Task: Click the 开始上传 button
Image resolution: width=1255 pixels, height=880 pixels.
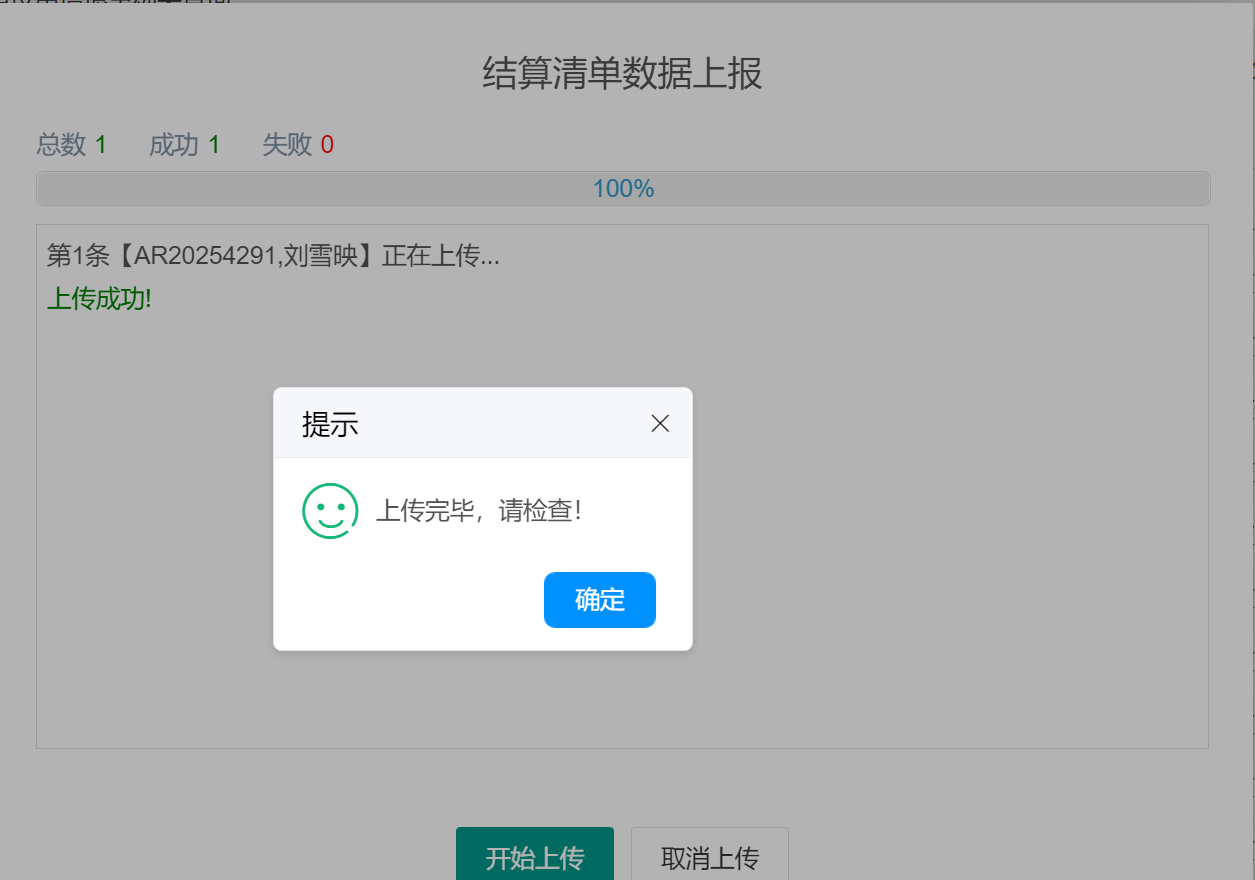Action: point(535,857)
